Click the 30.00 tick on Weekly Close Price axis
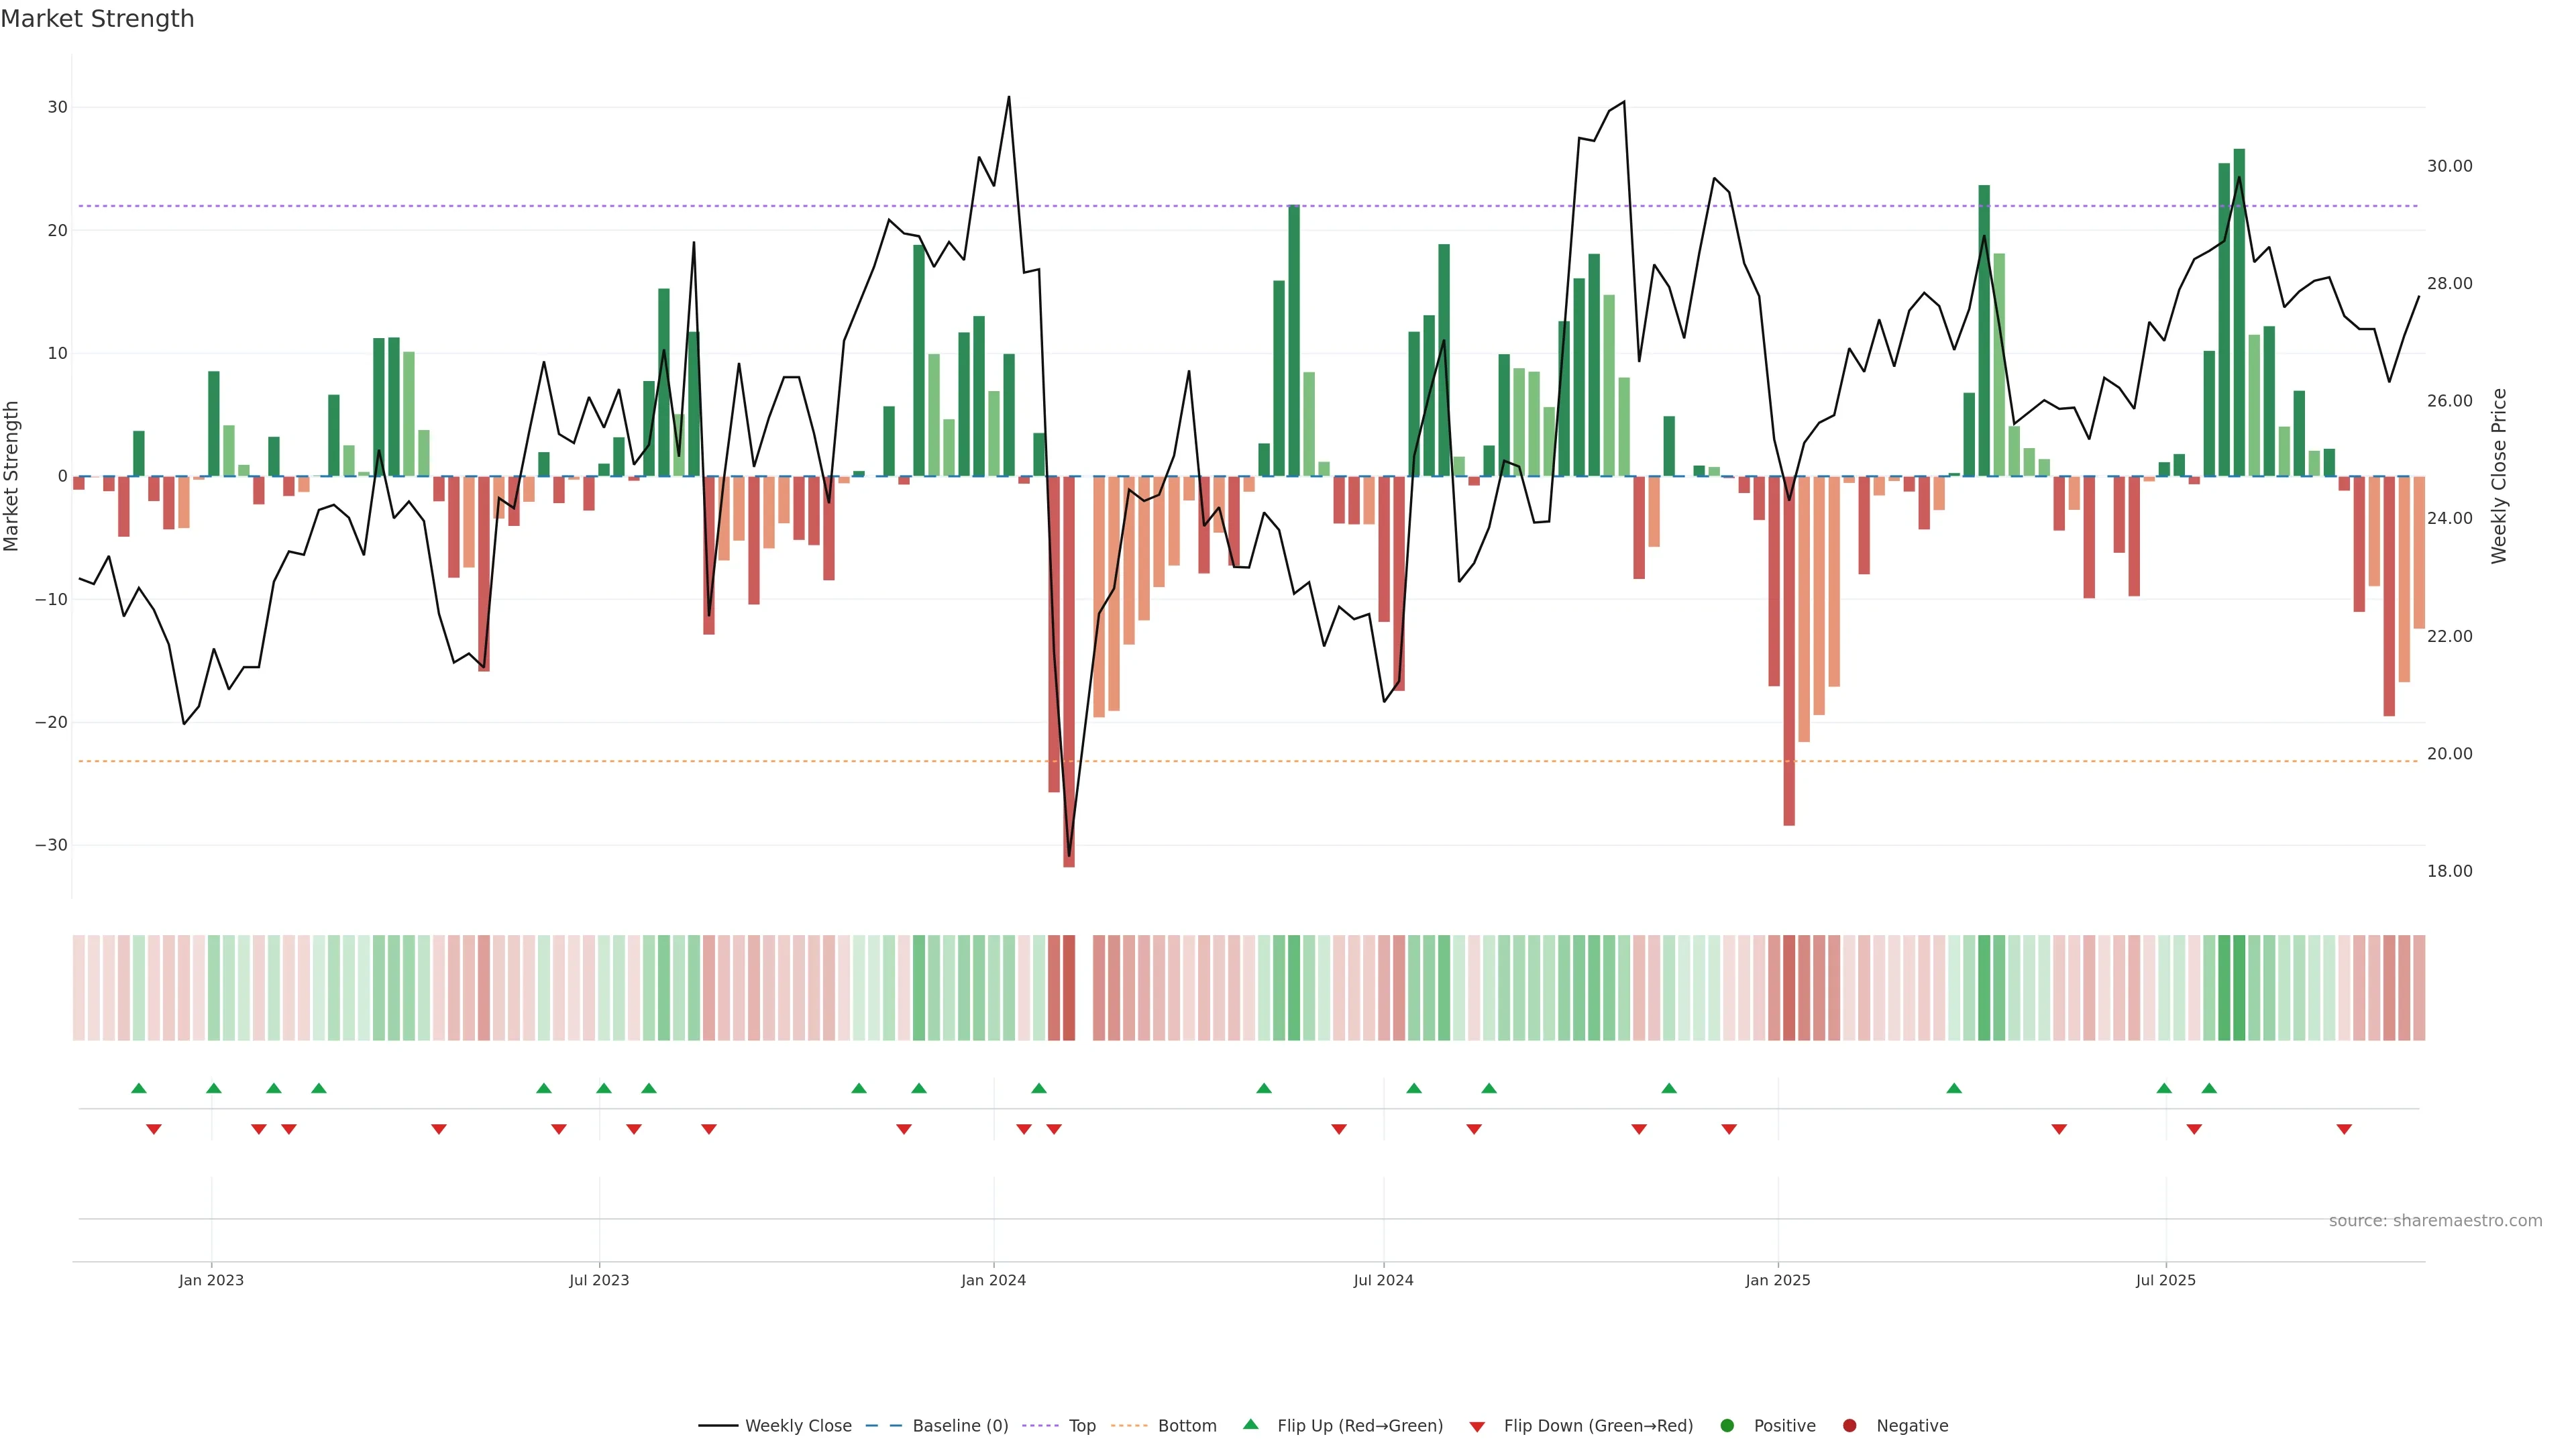Viewport: 2576px width, 1449px height. click(x=2449, y=166)
